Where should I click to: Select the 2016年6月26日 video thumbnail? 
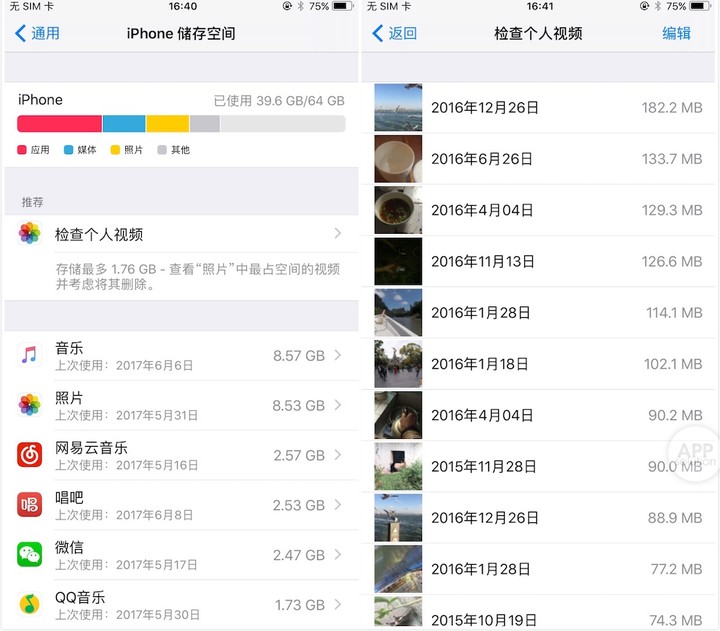coord(398,159)
